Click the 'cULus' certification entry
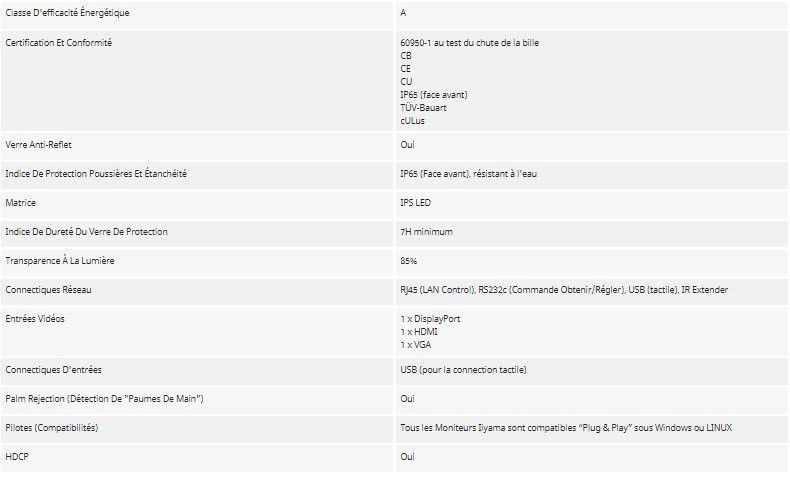Image resolution: width=790 pixels, height=483 pixels. (x=412, y=121)
